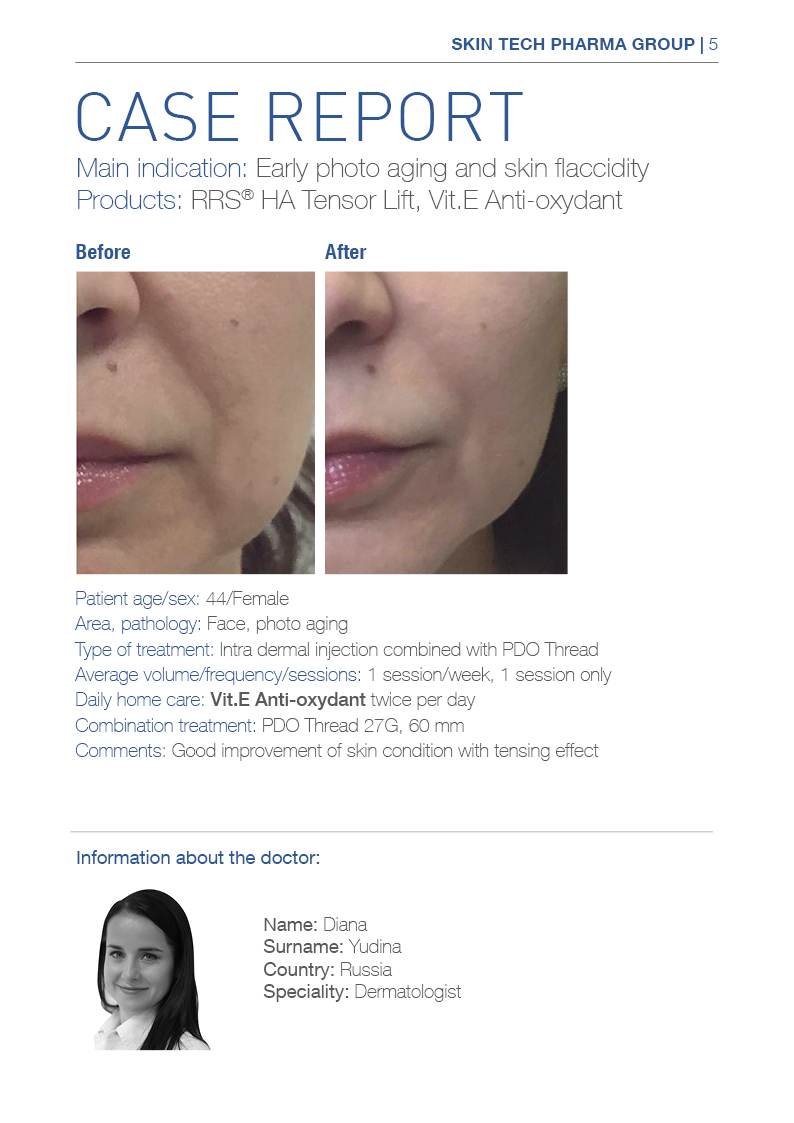Click bold Vit.E Anti-oxydant text
794x1123 pixels.
coord(288,700)
